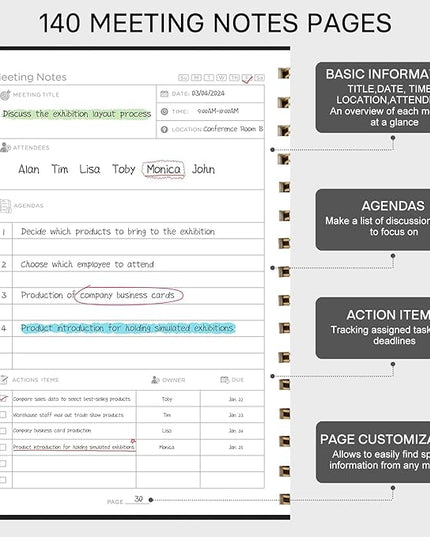The height and width of the screenshot is (537, 430).
Task: Check the W weekday box
Action: tap(222, 78)
